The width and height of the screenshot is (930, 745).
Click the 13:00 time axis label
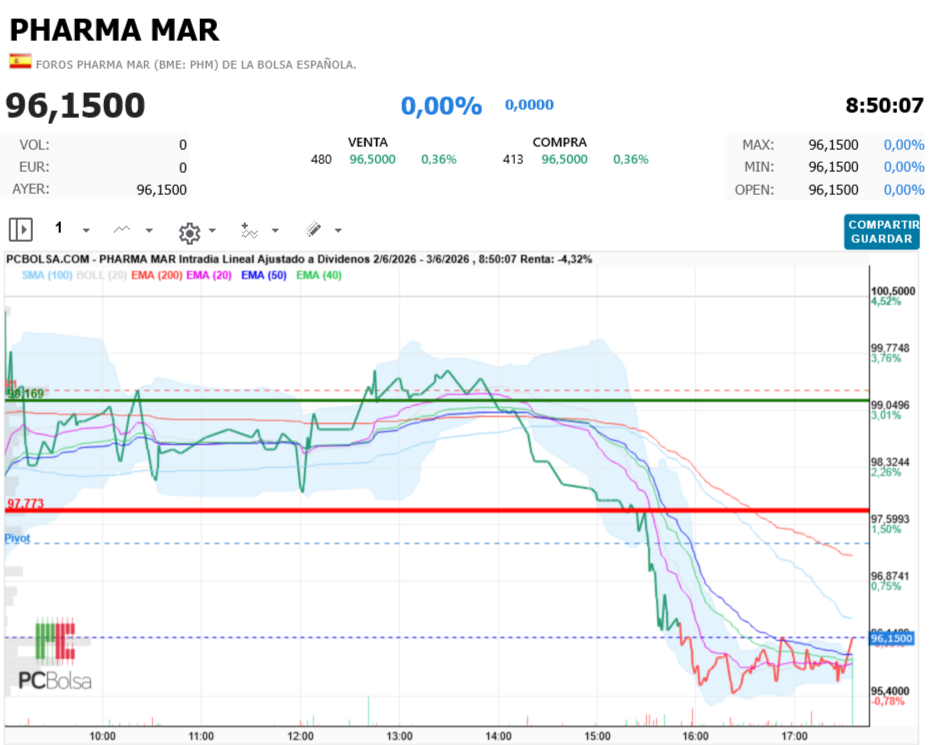coord(399,736)
